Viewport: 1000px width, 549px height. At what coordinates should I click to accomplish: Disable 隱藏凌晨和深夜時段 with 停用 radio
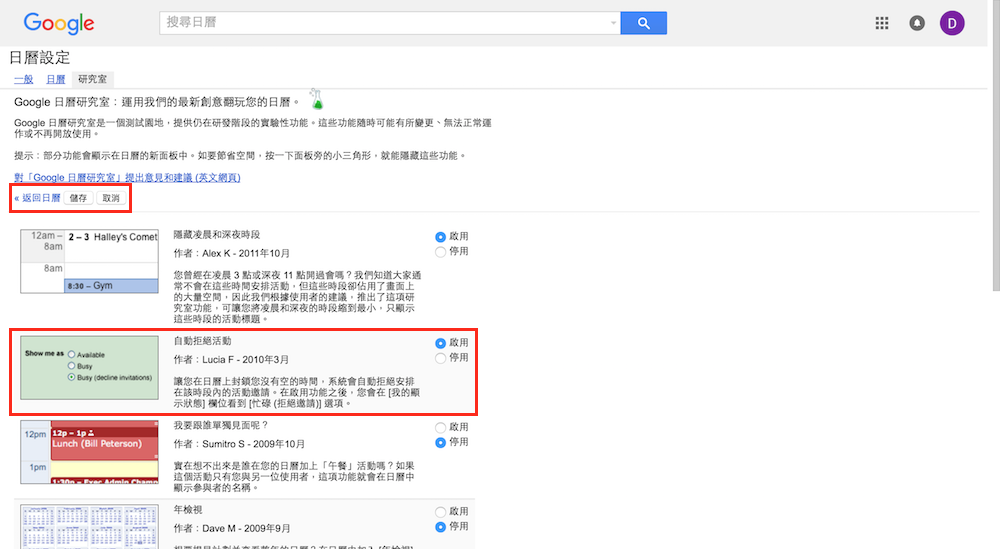point(440,252)
